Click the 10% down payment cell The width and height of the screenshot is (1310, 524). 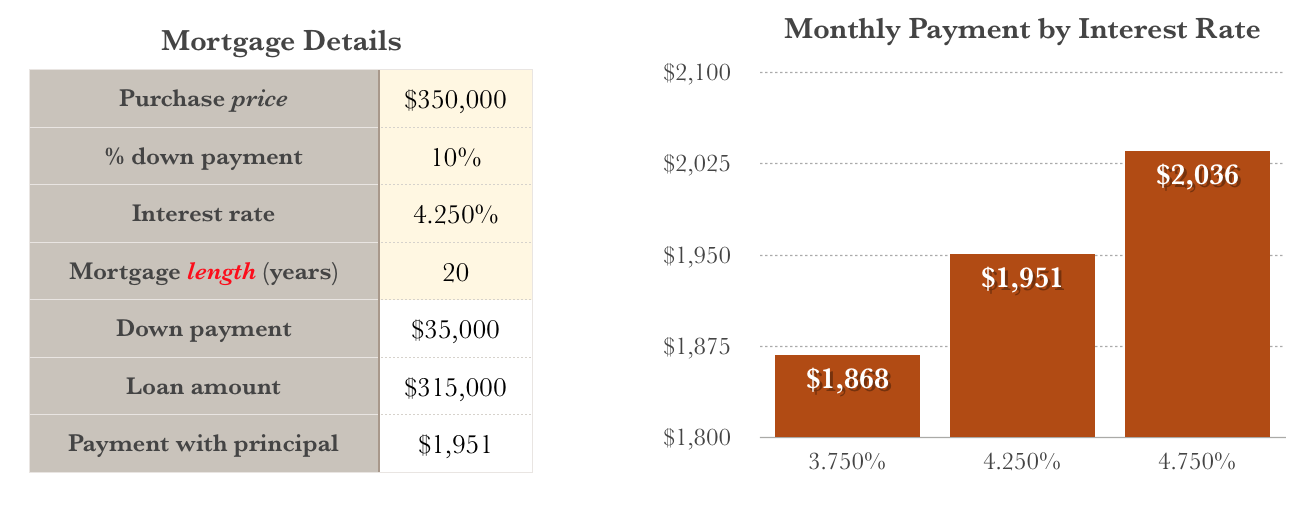(456, 157)
